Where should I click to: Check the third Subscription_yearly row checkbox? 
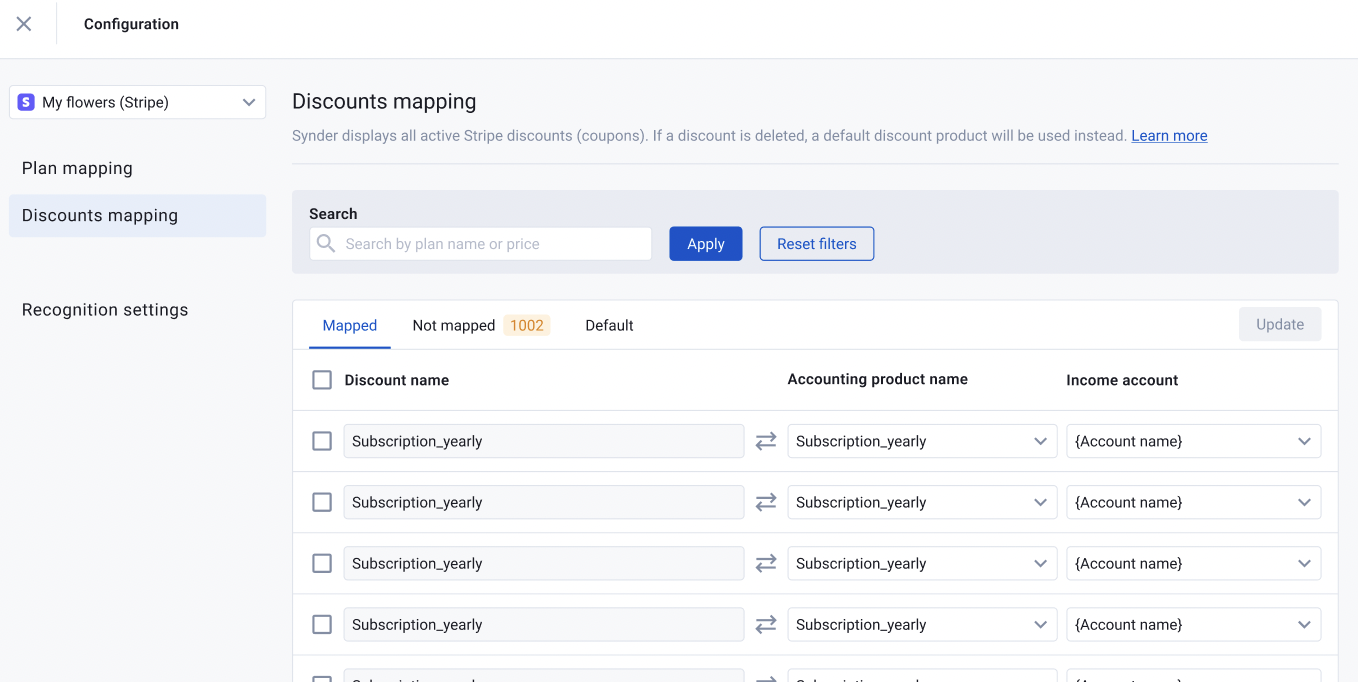point(322,563)
